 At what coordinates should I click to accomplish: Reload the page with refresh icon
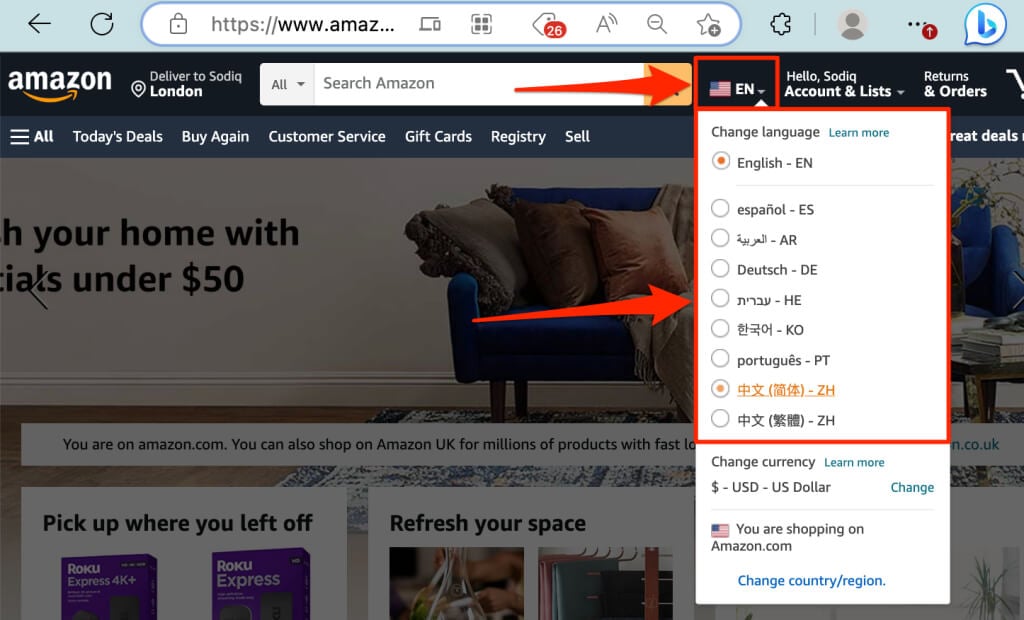[x=102, y=24]
